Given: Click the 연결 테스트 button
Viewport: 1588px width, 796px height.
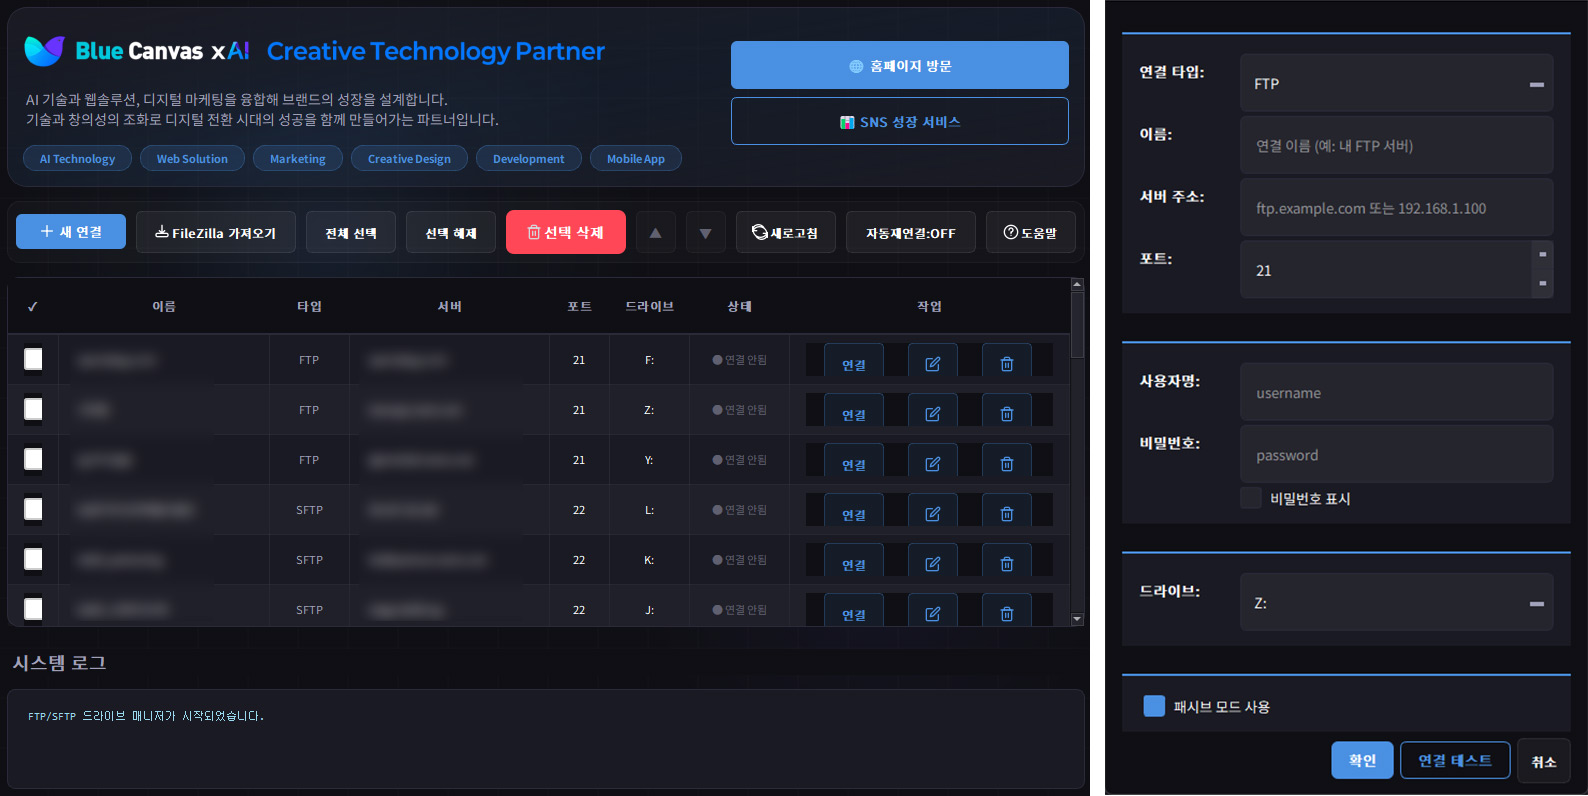Looking at the screenshot, I should [x=1454, y=761].
